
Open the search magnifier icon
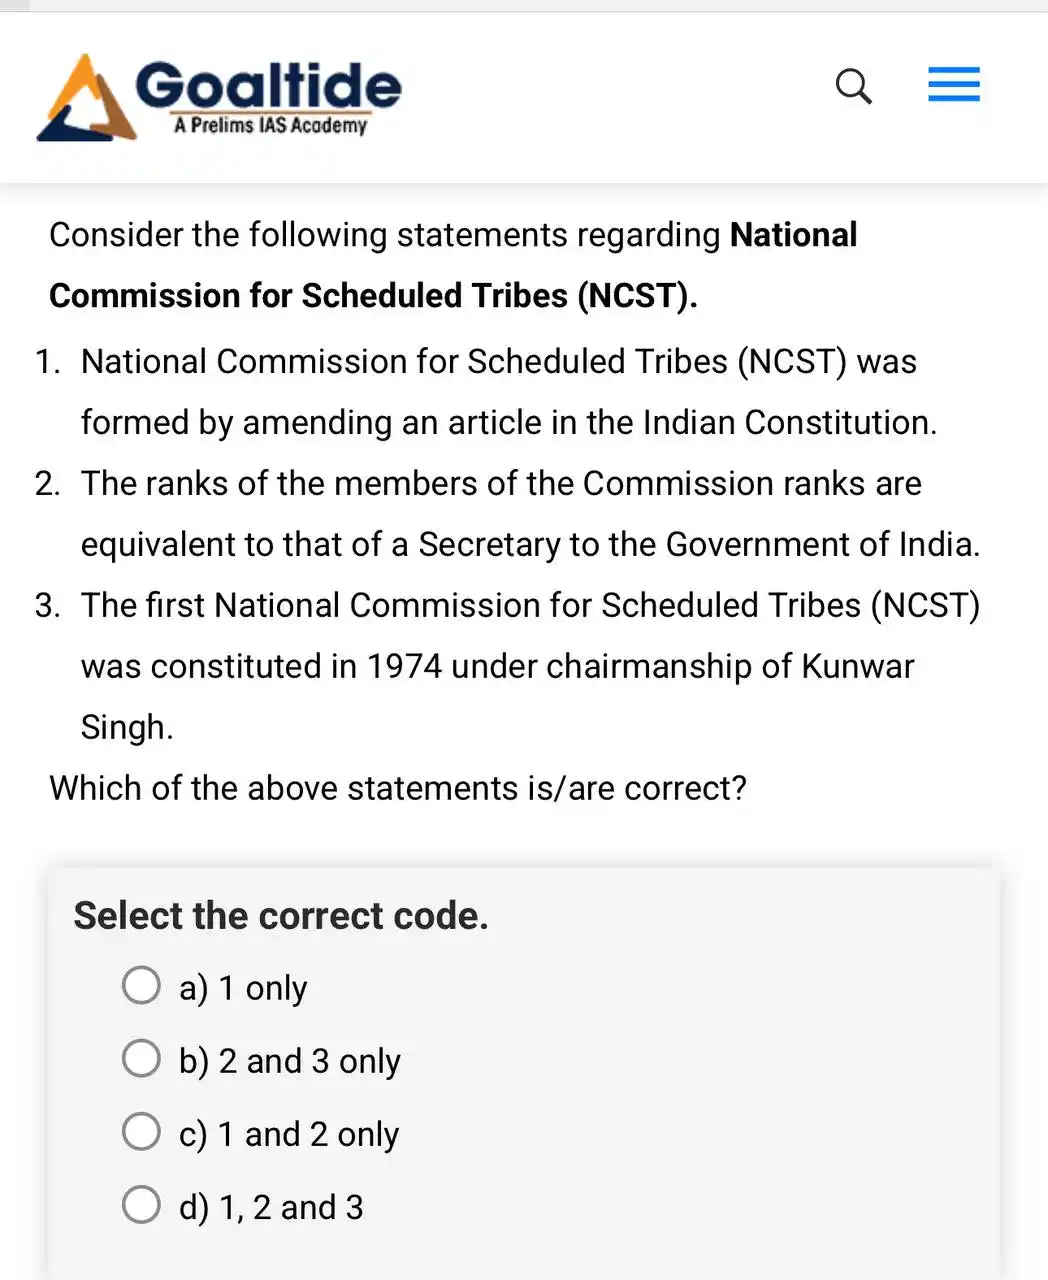click(853, 87)
